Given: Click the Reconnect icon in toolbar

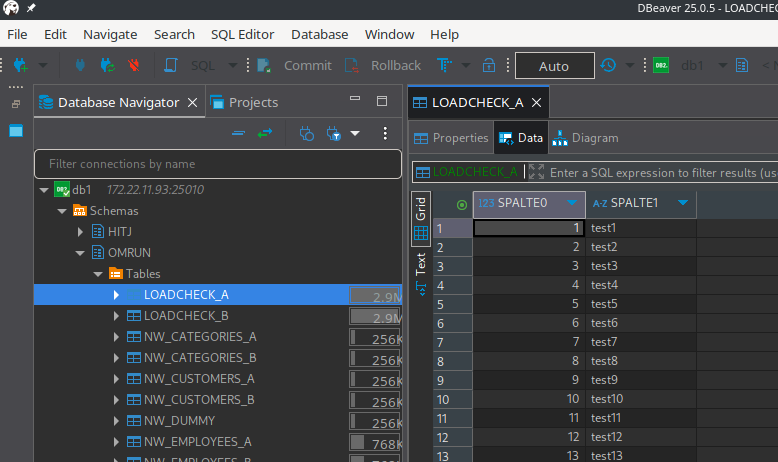Looking at the screenshot, I should [107, 65].
